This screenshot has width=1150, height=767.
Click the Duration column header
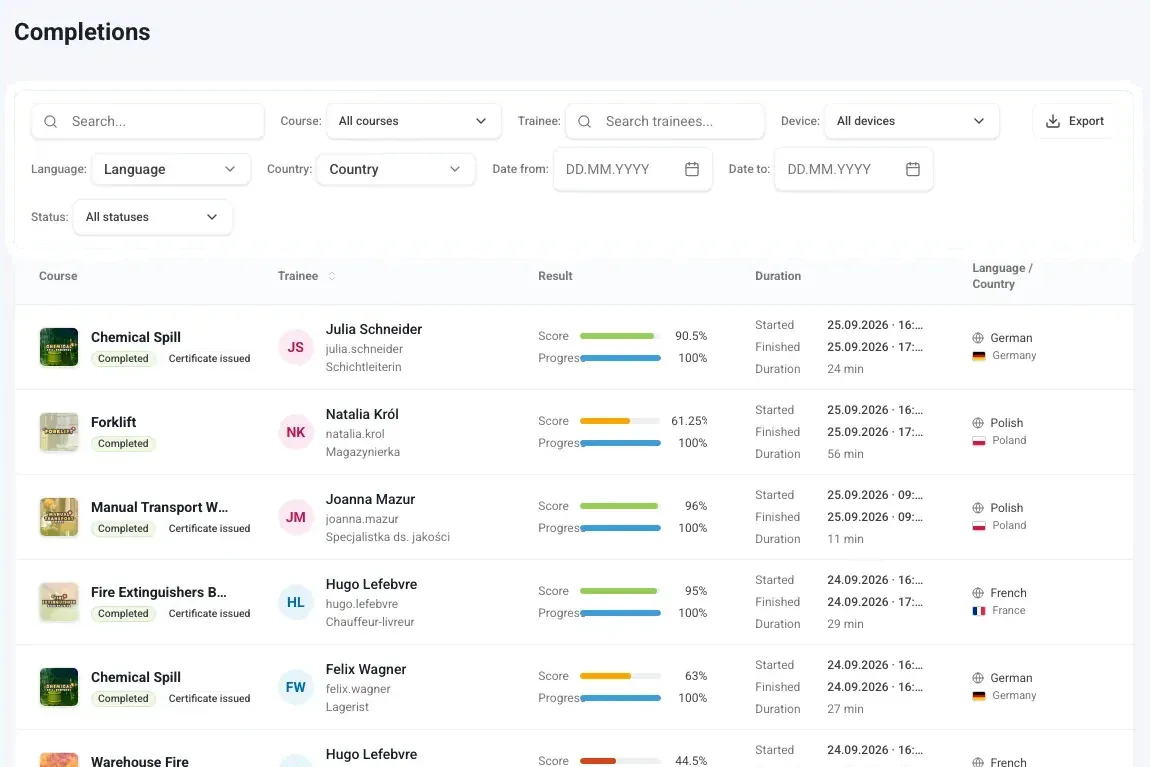point(778,276)
